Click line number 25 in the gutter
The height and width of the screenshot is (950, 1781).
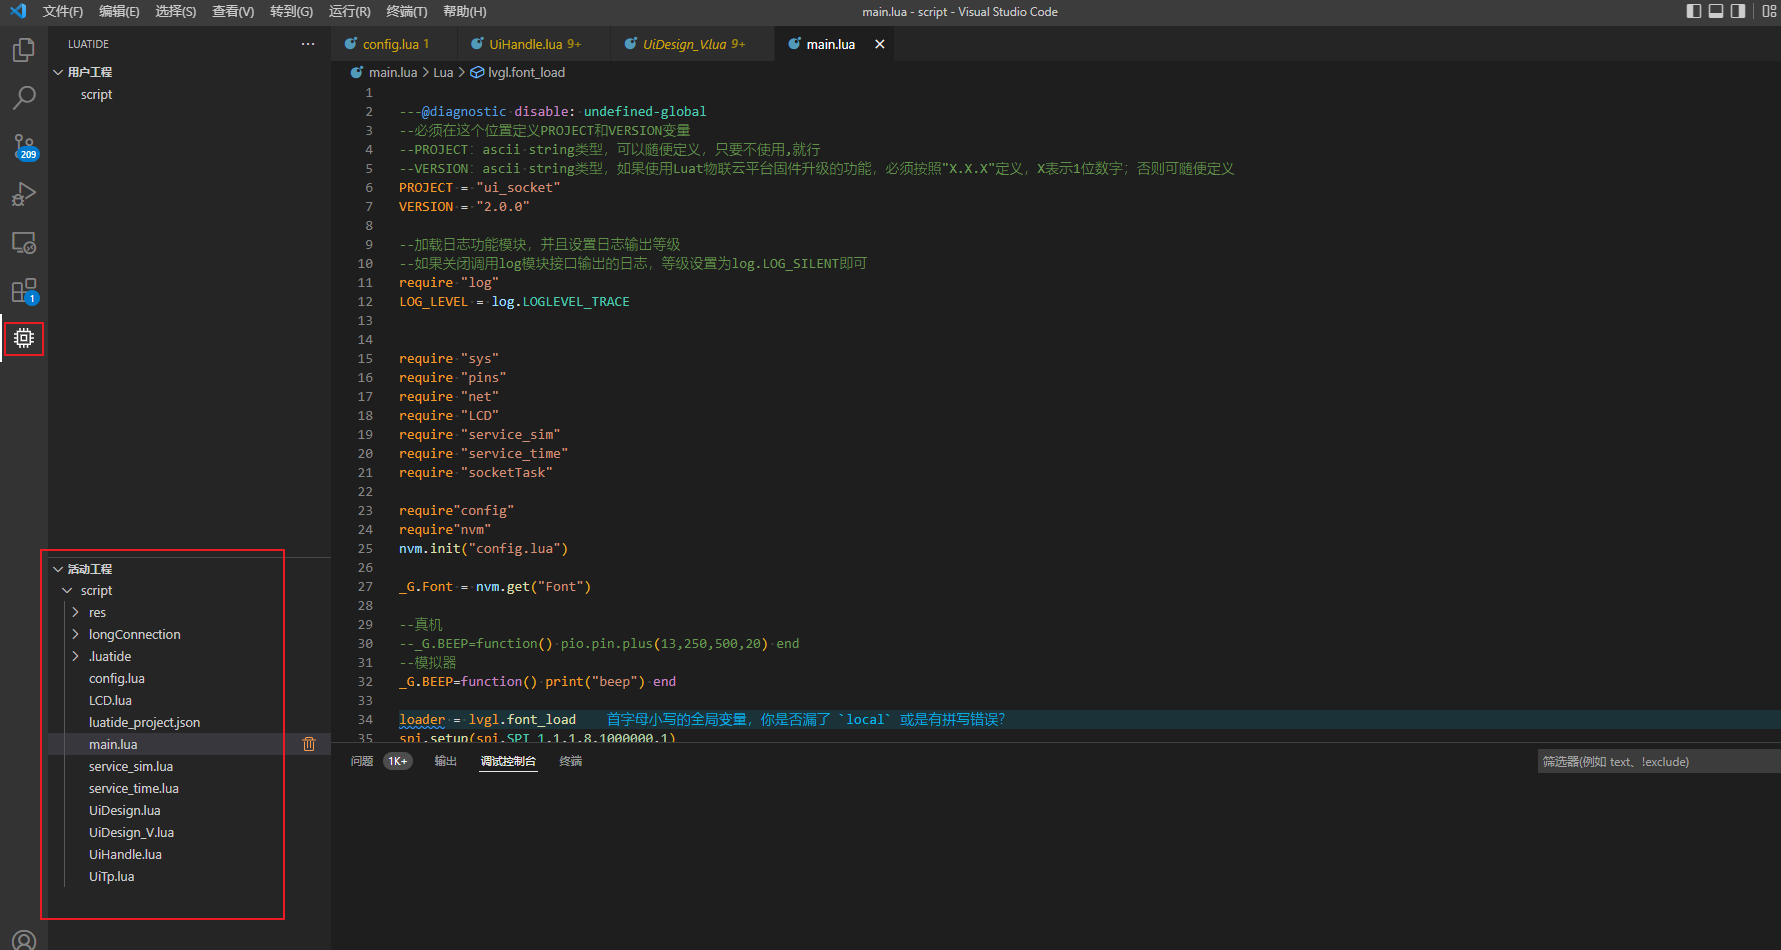pyautogui.click(x=365, y=548)
